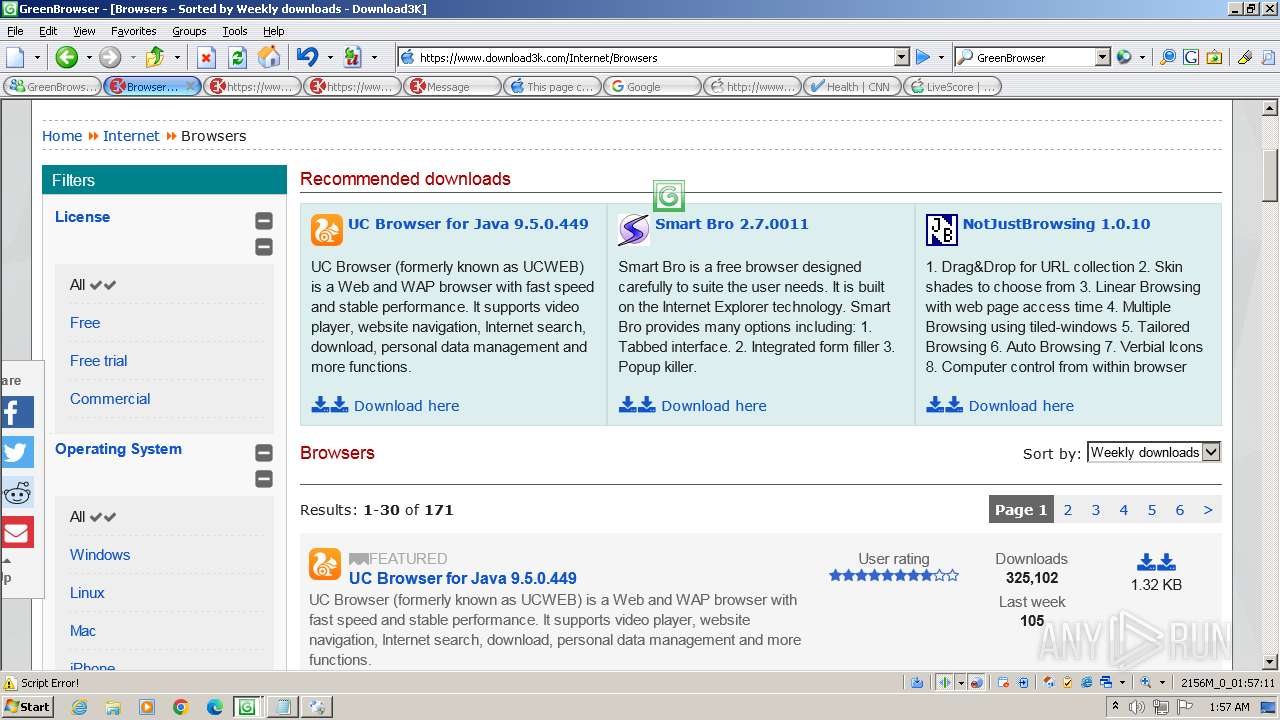Select the Linux operating system filter
The image size is (1280, 720).
[x=87, y=593]
